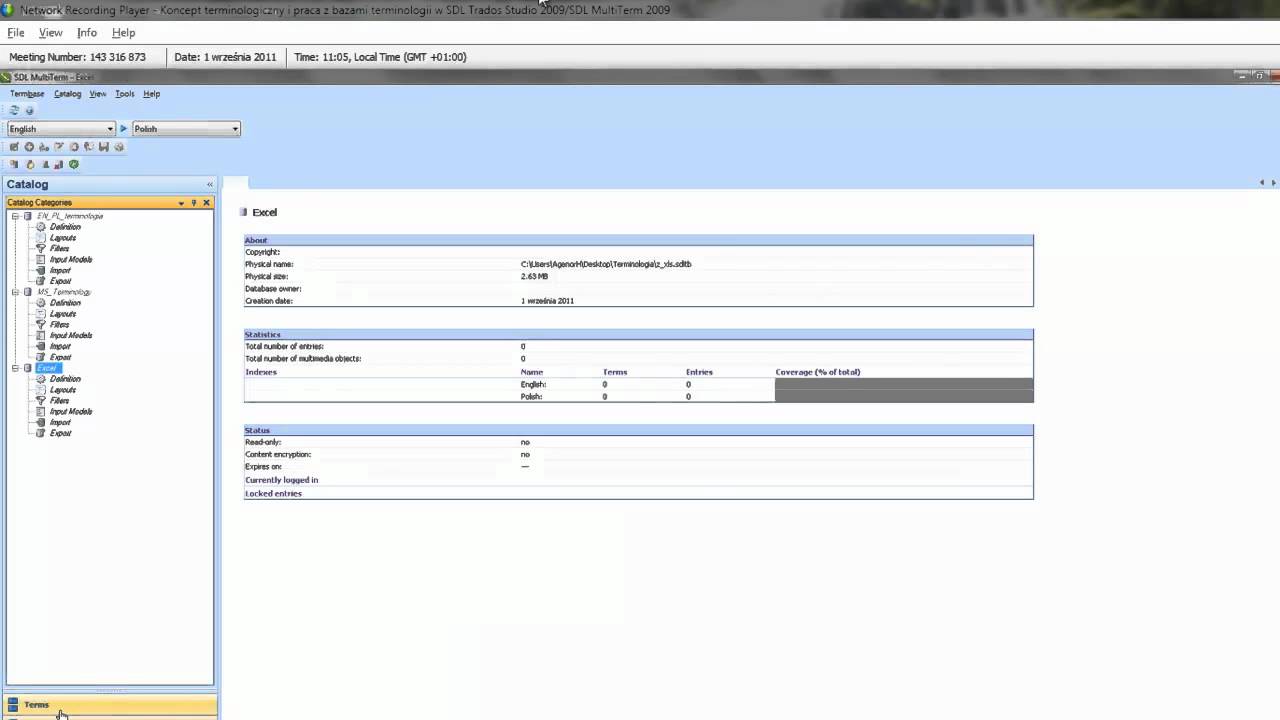Image resolution: width=1280 pixels, height=720 pixels.
Task: Click the last icon in the toolbar row under the language dropdowns
Action: pos(119,147)
